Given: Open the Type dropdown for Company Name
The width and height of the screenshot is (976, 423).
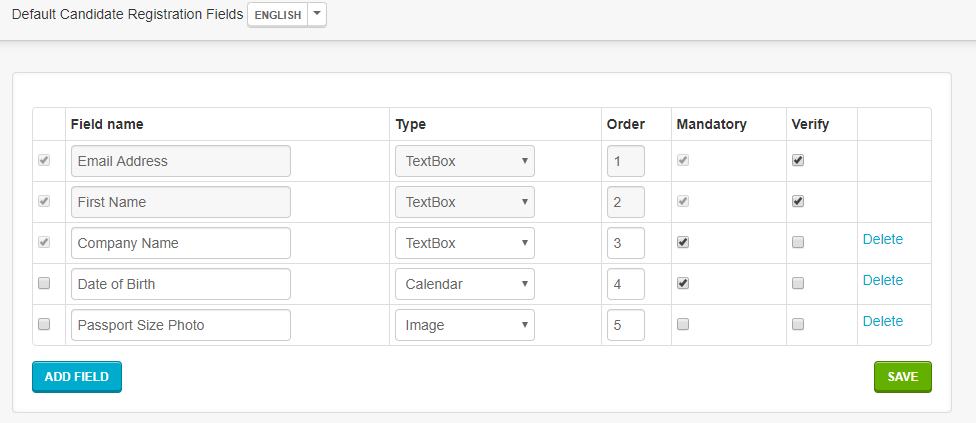Looking at the screenshot, I should pos(465,243).
